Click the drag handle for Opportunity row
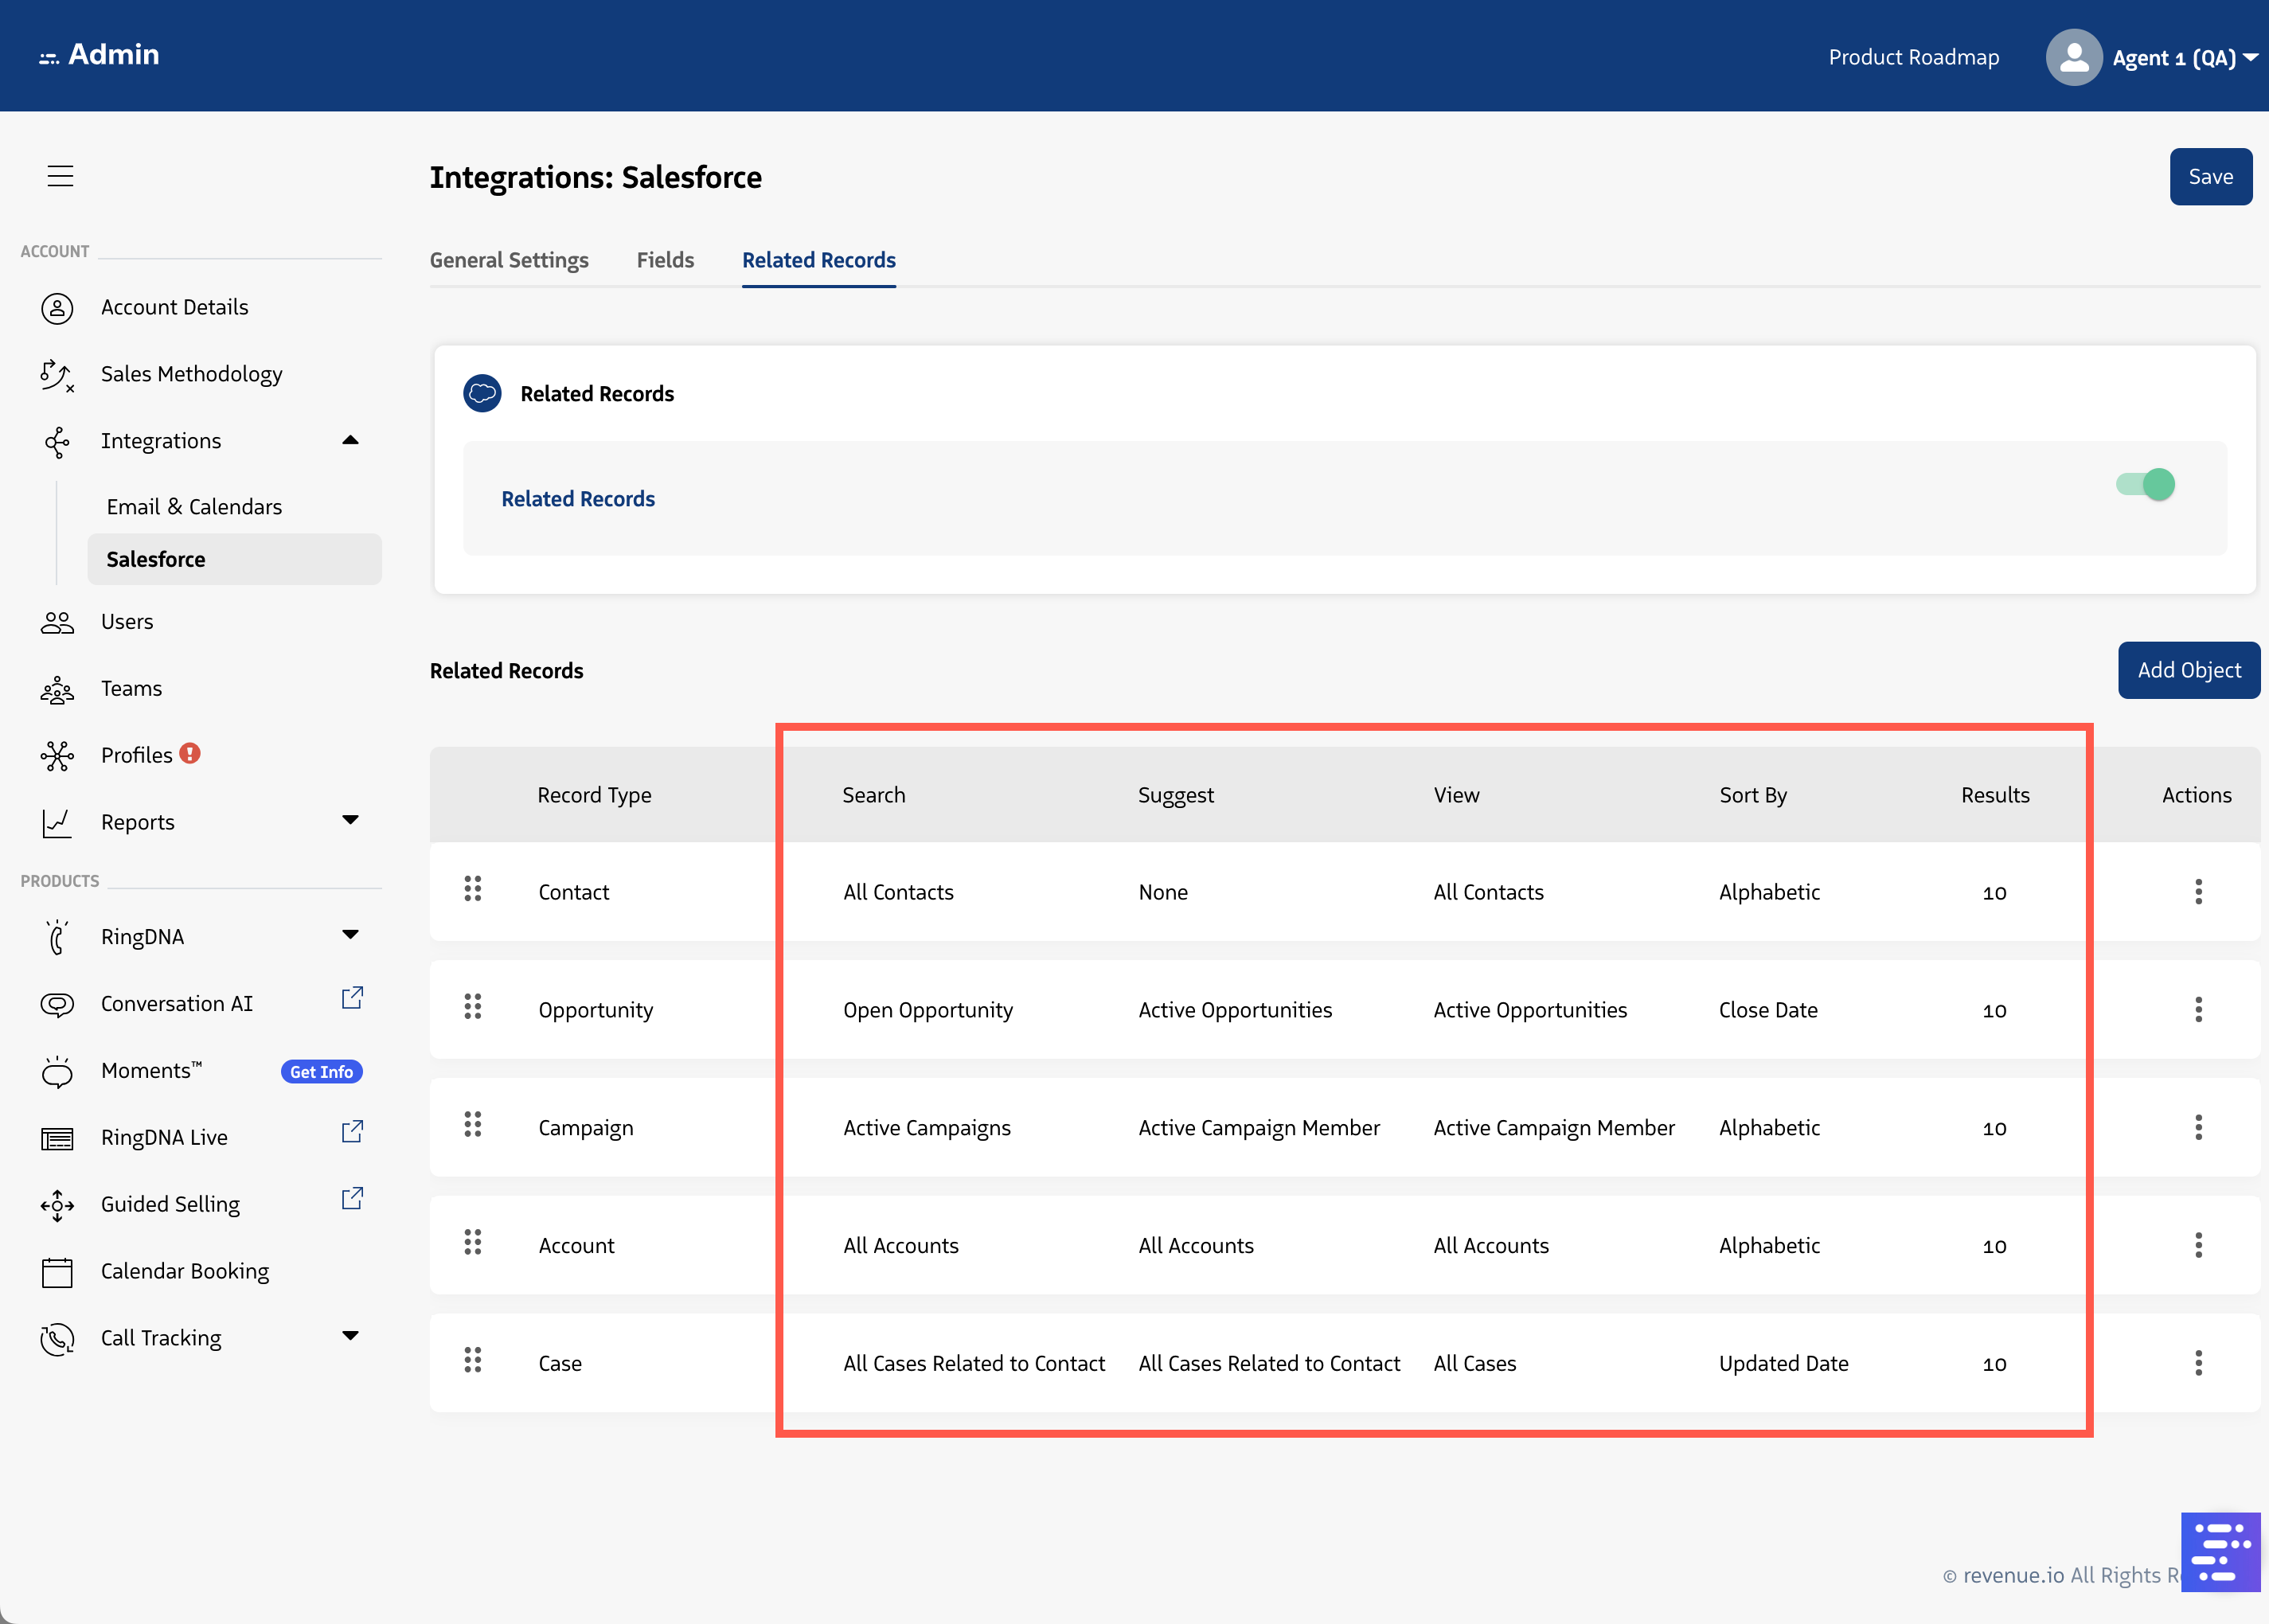Viewport: 2269px width, 1624px height. 473,1007
